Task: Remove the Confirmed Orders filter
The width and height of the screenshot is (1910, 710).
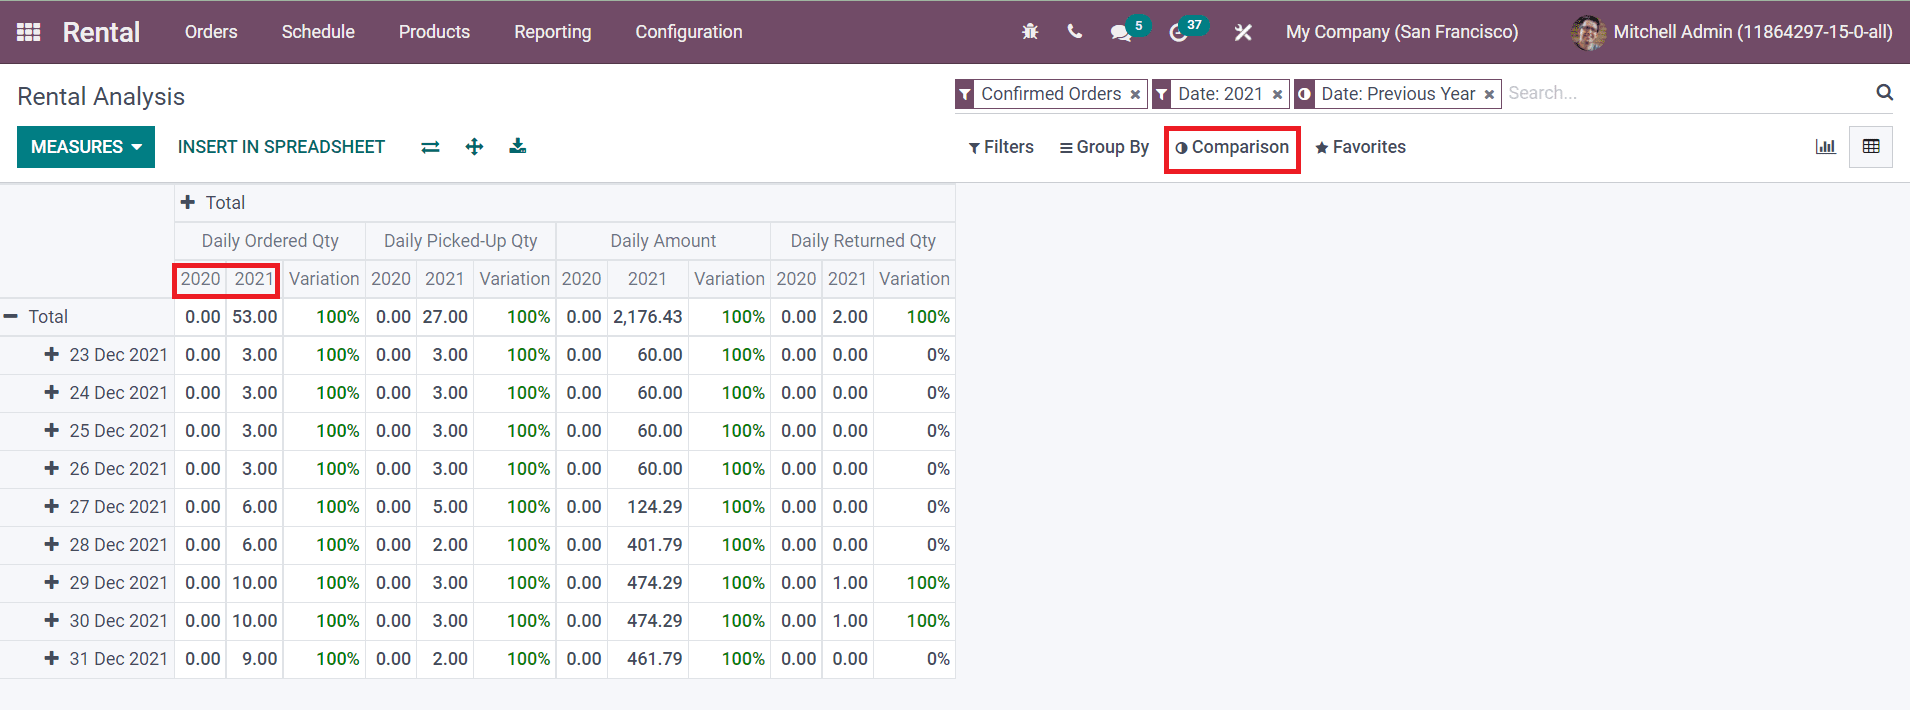Action: (1135, 94)
